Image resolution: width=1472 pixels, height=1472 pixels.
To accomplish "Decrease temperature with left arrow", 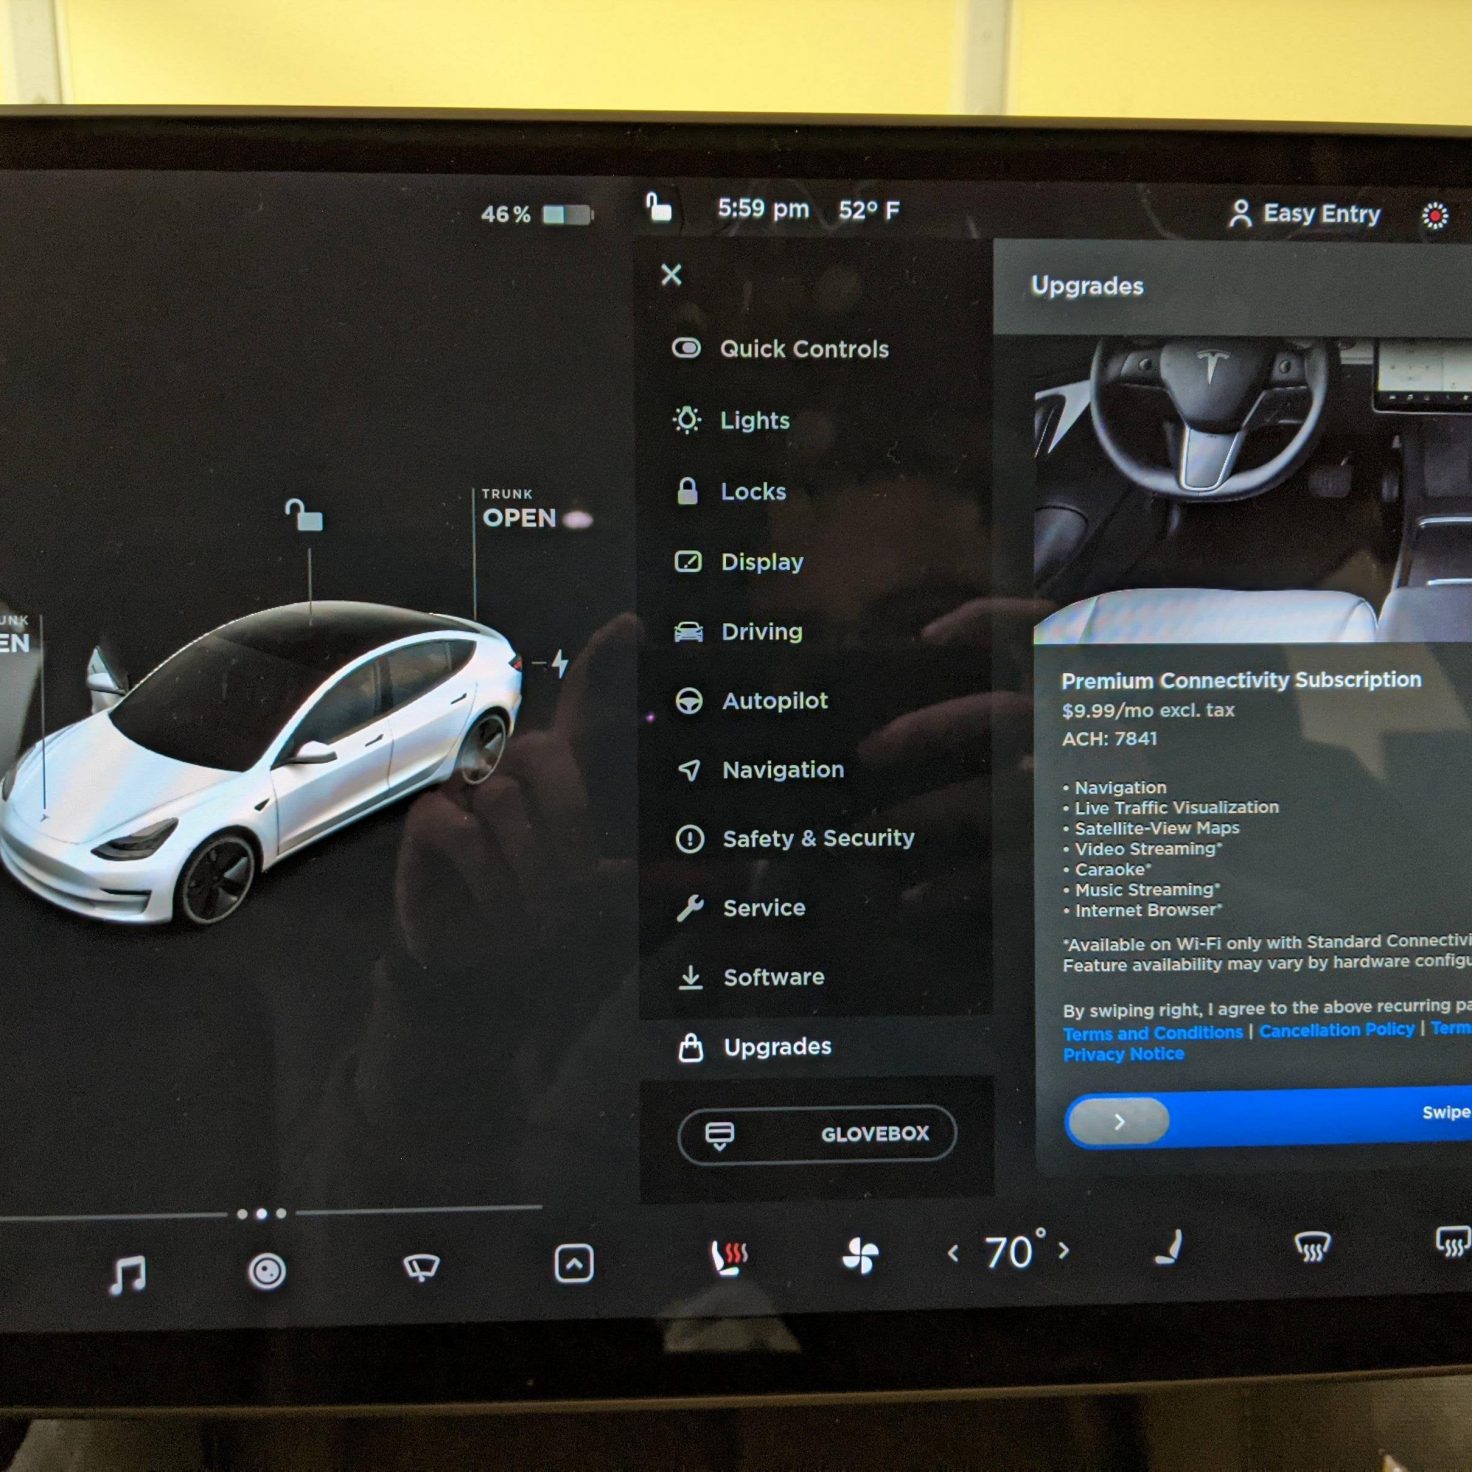I will [953, 1252].
